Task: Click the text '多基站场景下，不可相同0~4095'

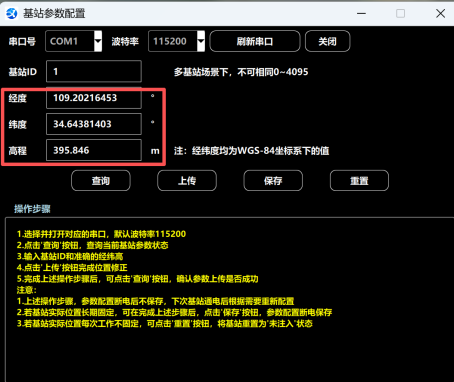Action: click(241, 72)
